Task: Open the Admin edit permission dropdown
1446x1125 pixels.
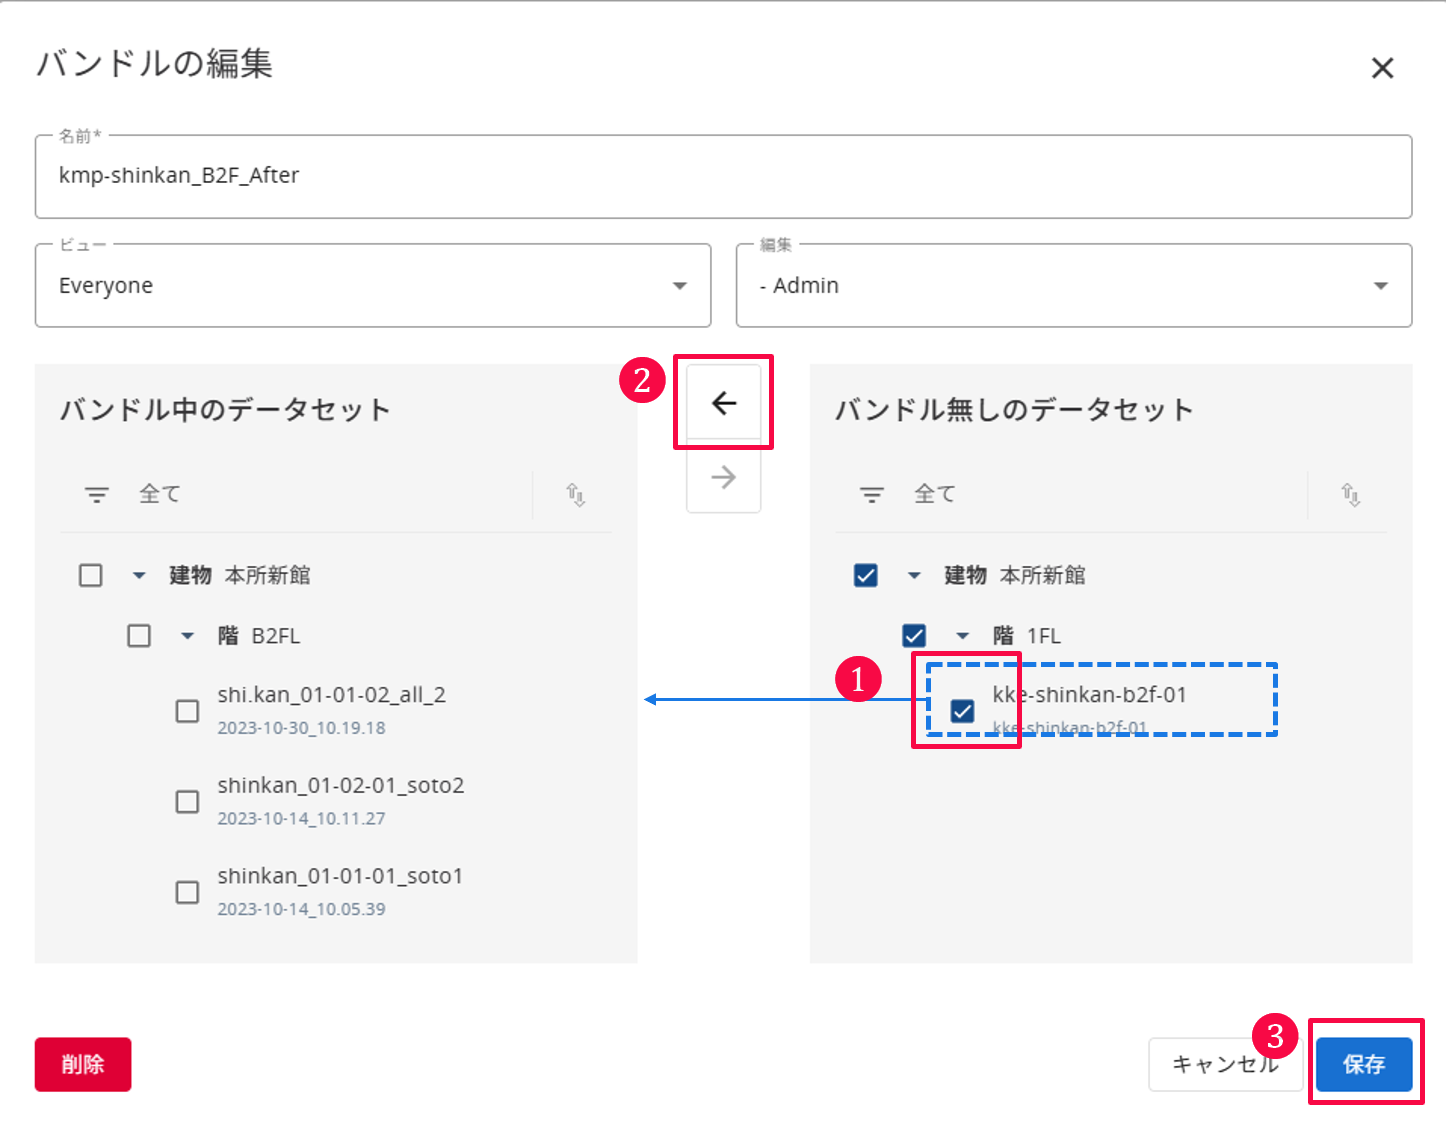Action: point(1074,286)
